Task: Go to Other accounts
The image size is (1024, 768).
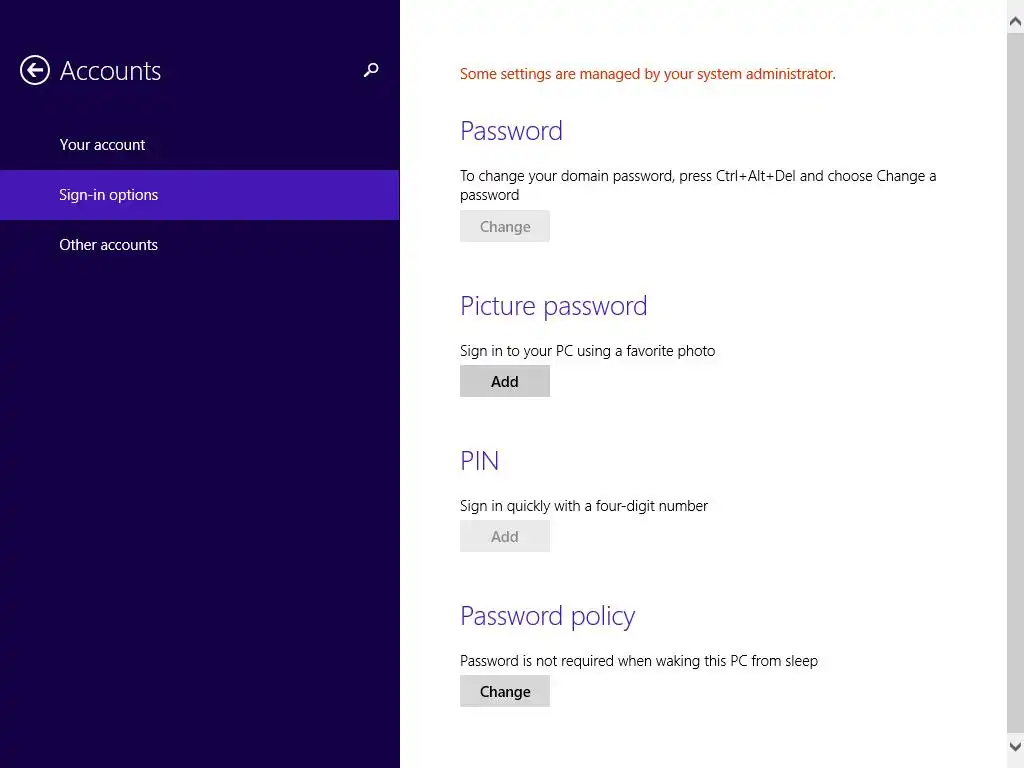Action: point(109,245)
